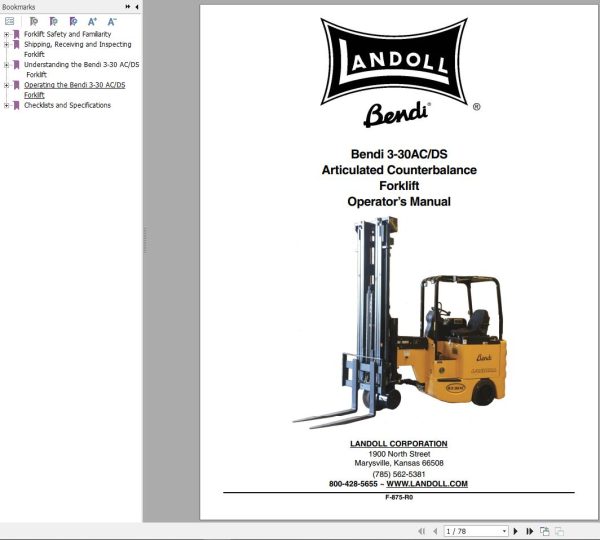Viewport: 600px width, 540px height.
Task: Click the purple bookmark icon beside Shipping, Receiving
Action: pyautogui.click(x=16, y=45)
